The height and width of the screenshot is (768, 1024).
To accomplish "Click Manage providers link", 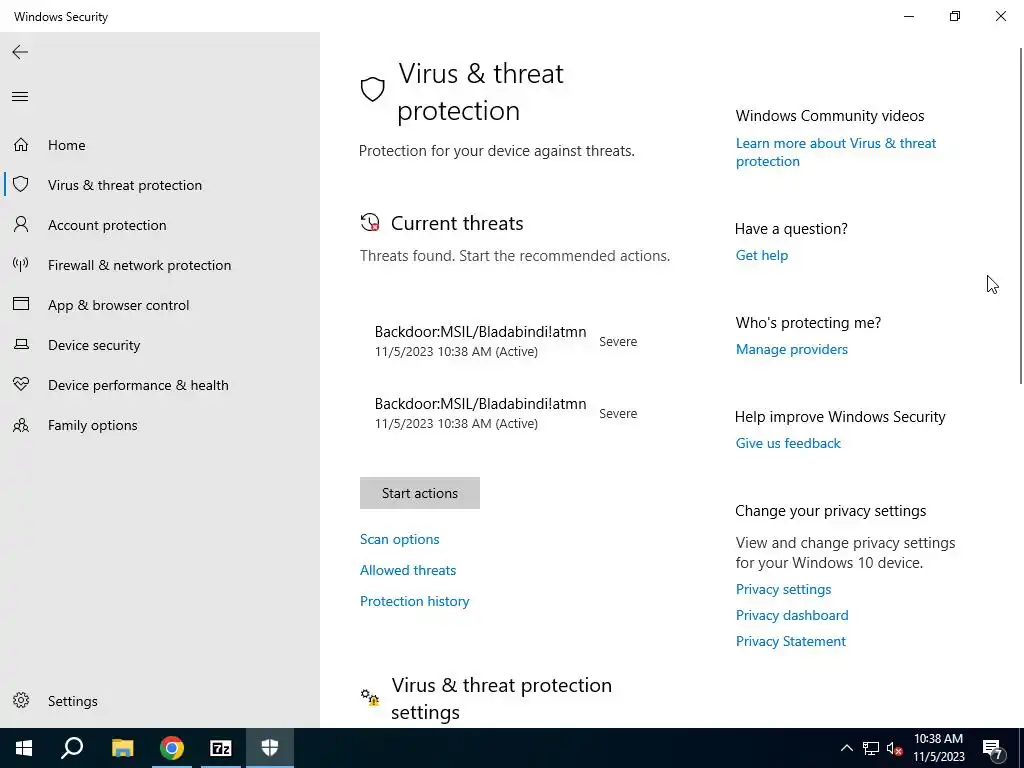I will point(792,349).
